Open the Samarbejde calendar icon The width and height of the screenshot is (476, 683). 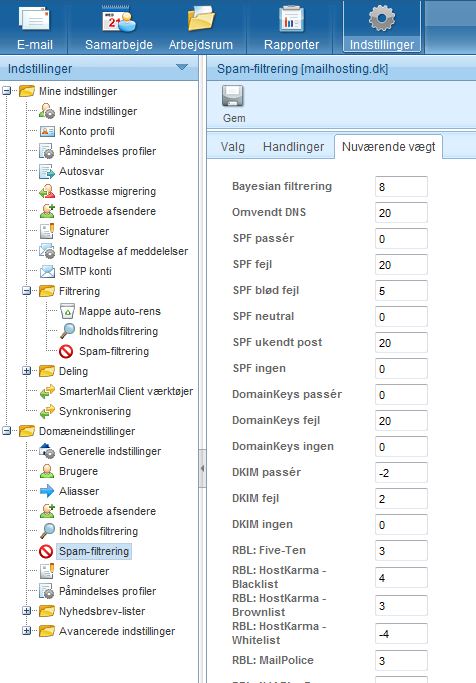pyautogui.click(x=119, y=20)
